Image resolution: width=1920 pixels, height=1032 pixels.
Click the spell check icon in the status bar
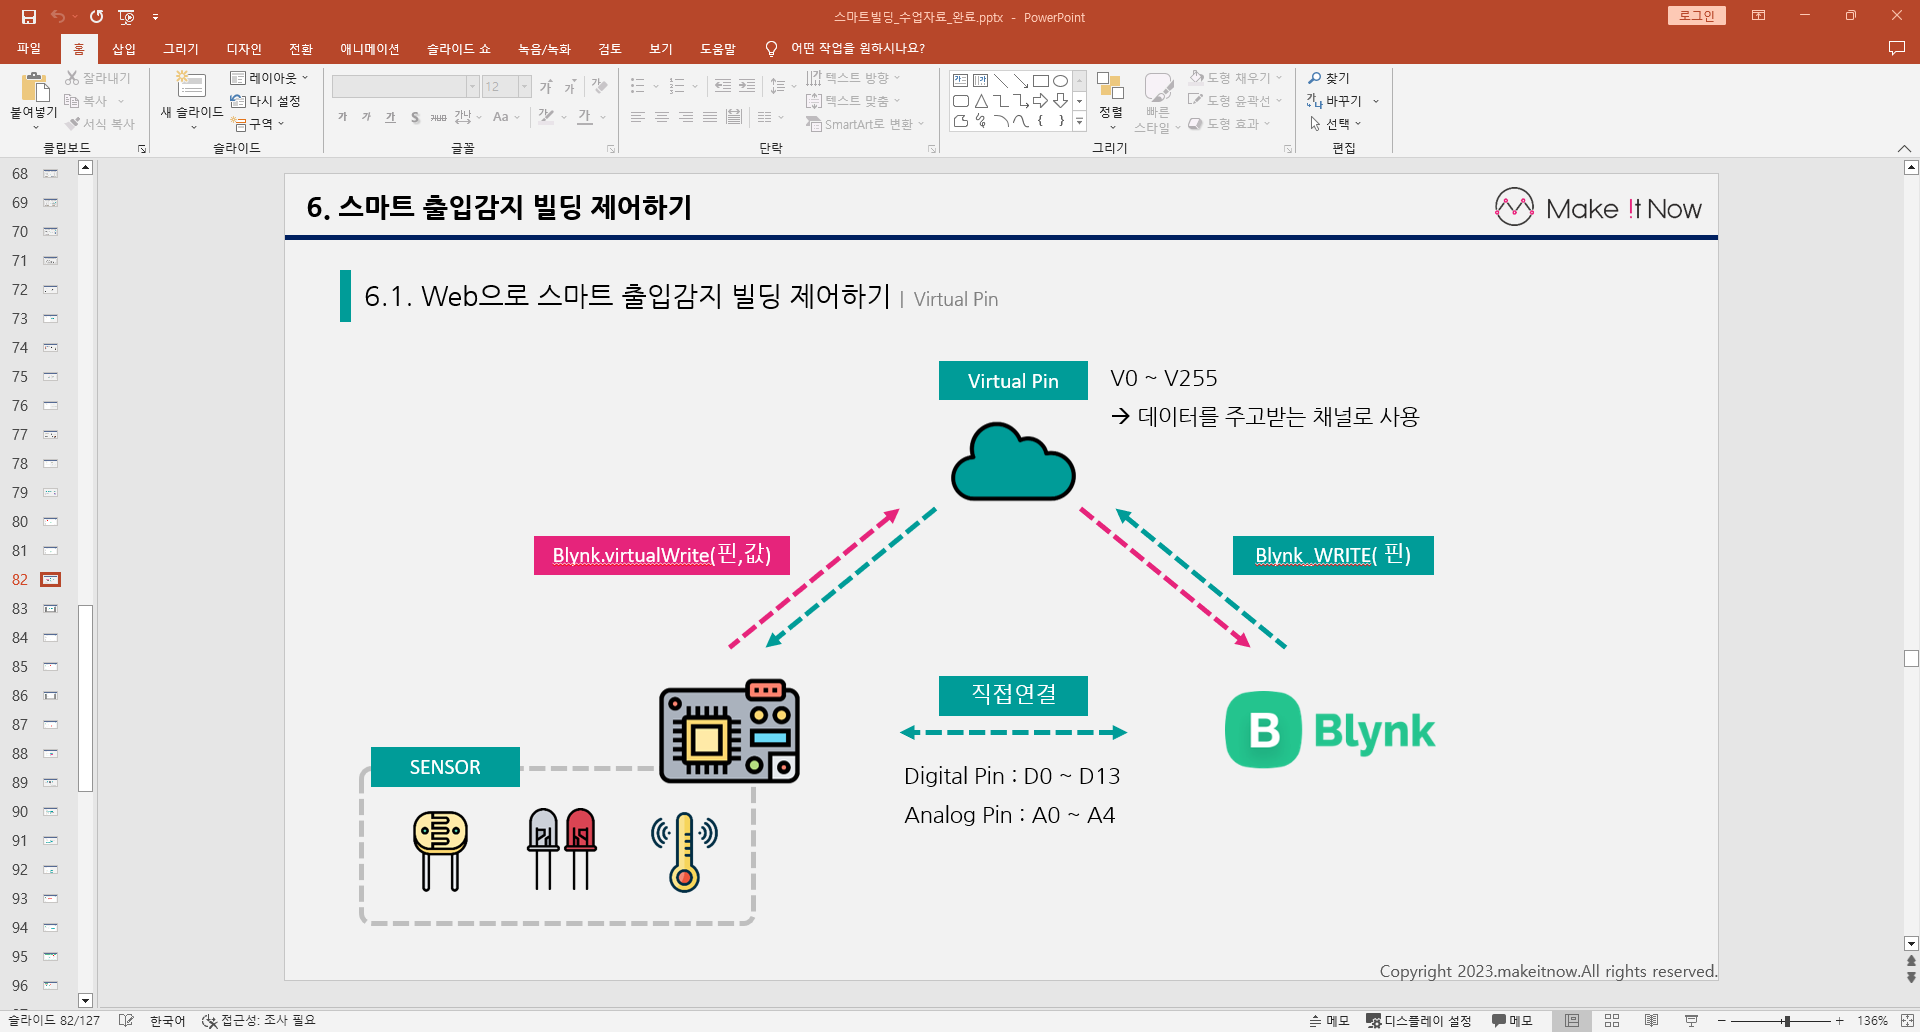[x=126, y=1021]
